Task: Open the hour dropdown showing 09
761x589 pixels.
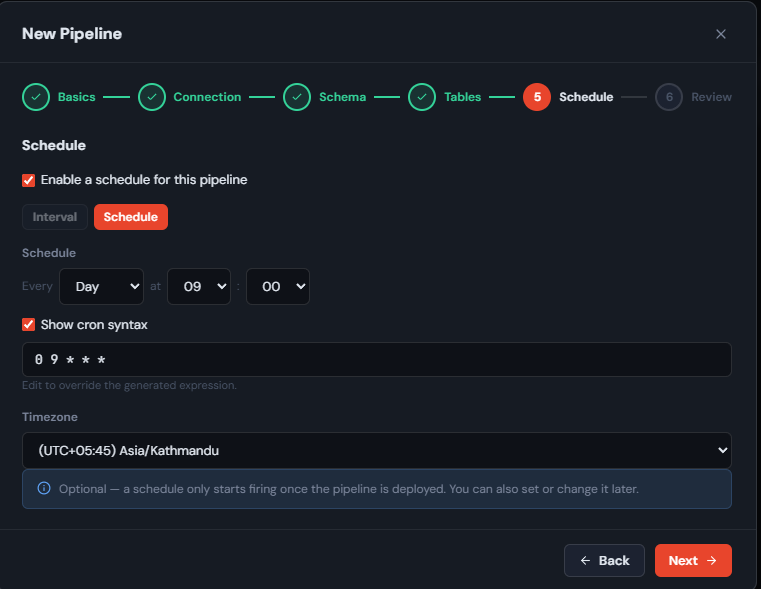Action: click(x=199, y=287)
